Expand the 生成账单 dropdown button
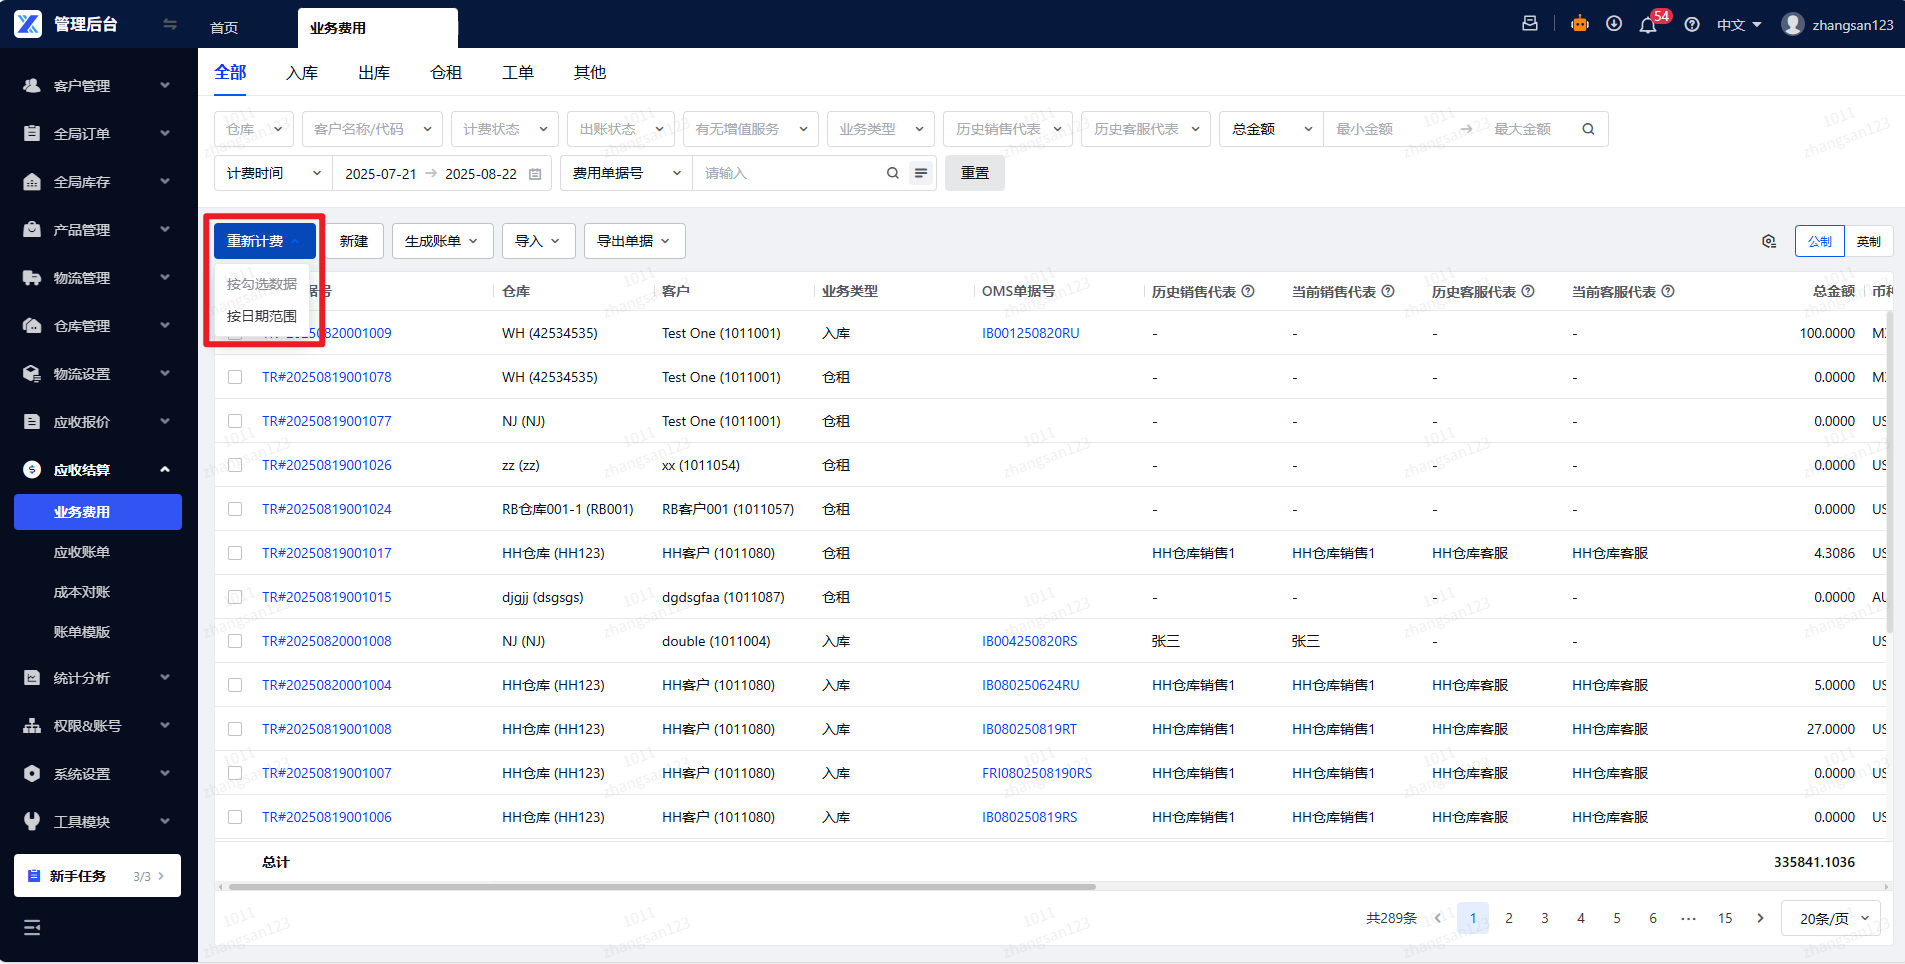The width and height of the screenshot is (1905, 964). point(442,241)
